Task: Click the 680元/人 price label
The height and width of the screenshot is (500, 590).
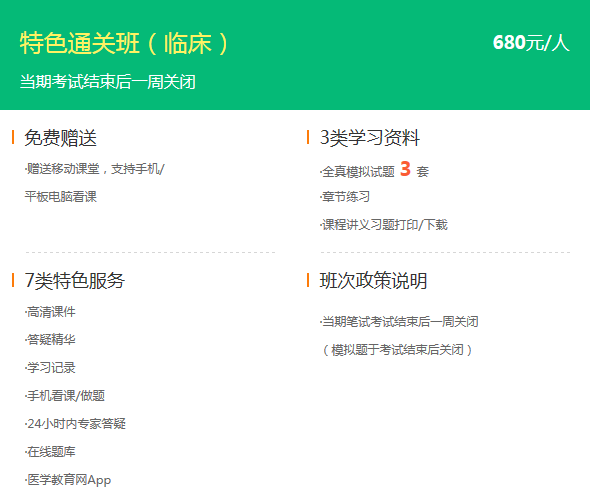Action: (531, 42)
